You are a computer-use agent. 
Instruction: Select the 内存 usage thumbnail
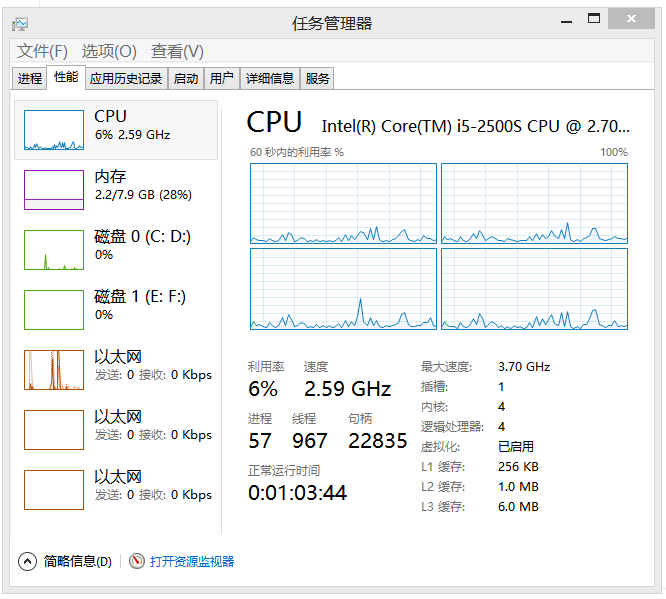(54, 190)
